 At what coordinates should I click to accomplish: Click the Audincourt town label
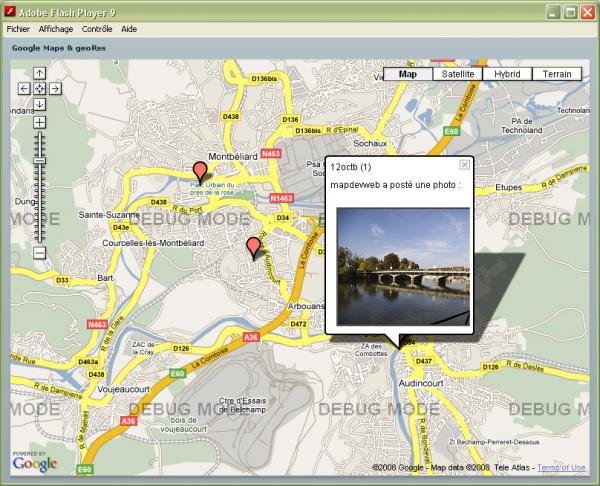click(421, 383)
